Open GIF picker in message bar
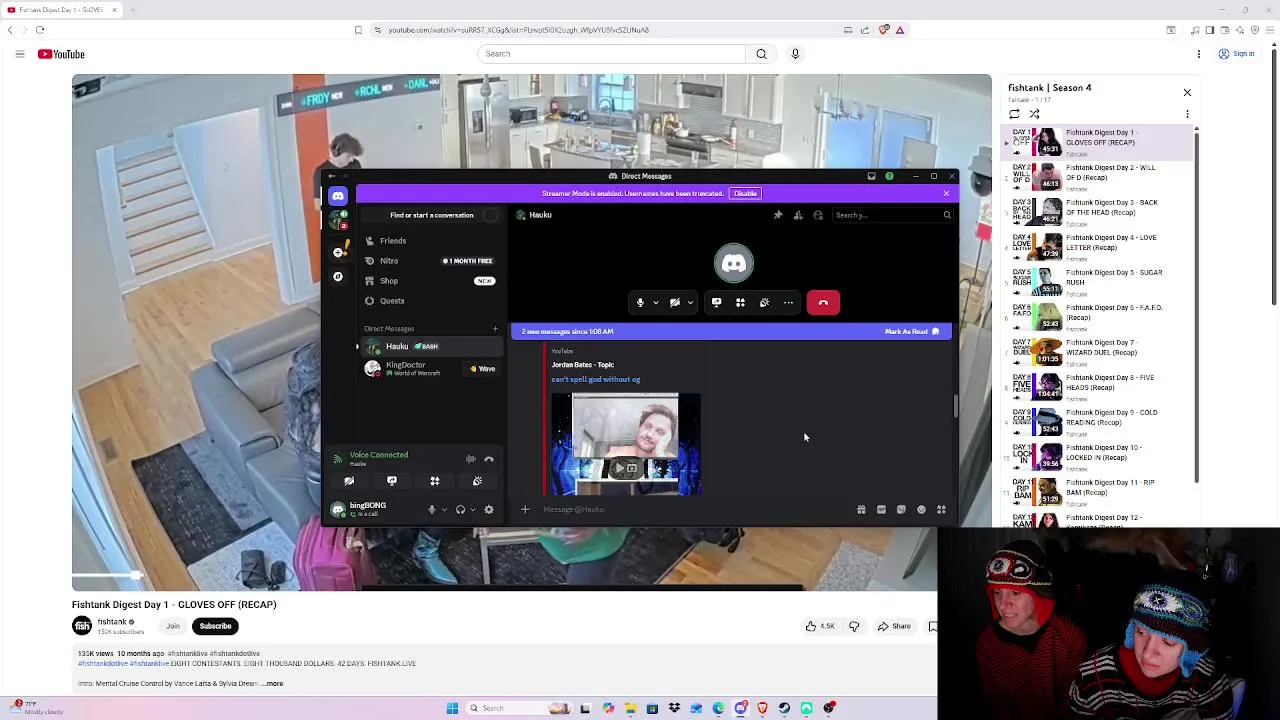 pos(881,510)
